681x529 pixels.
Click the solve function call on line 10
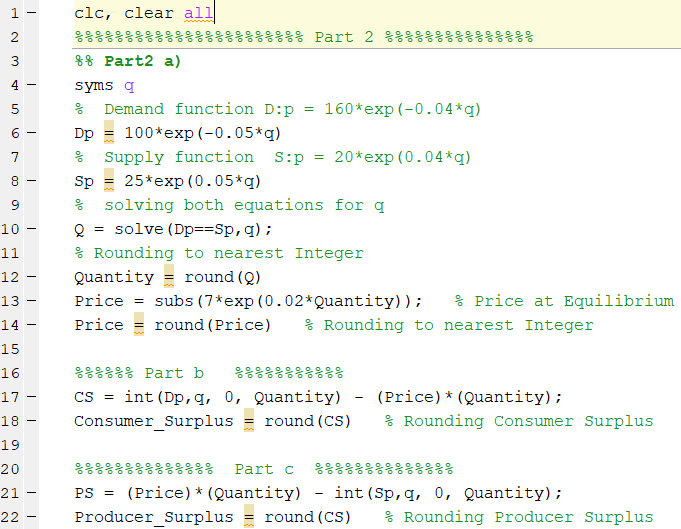point(133,229)
